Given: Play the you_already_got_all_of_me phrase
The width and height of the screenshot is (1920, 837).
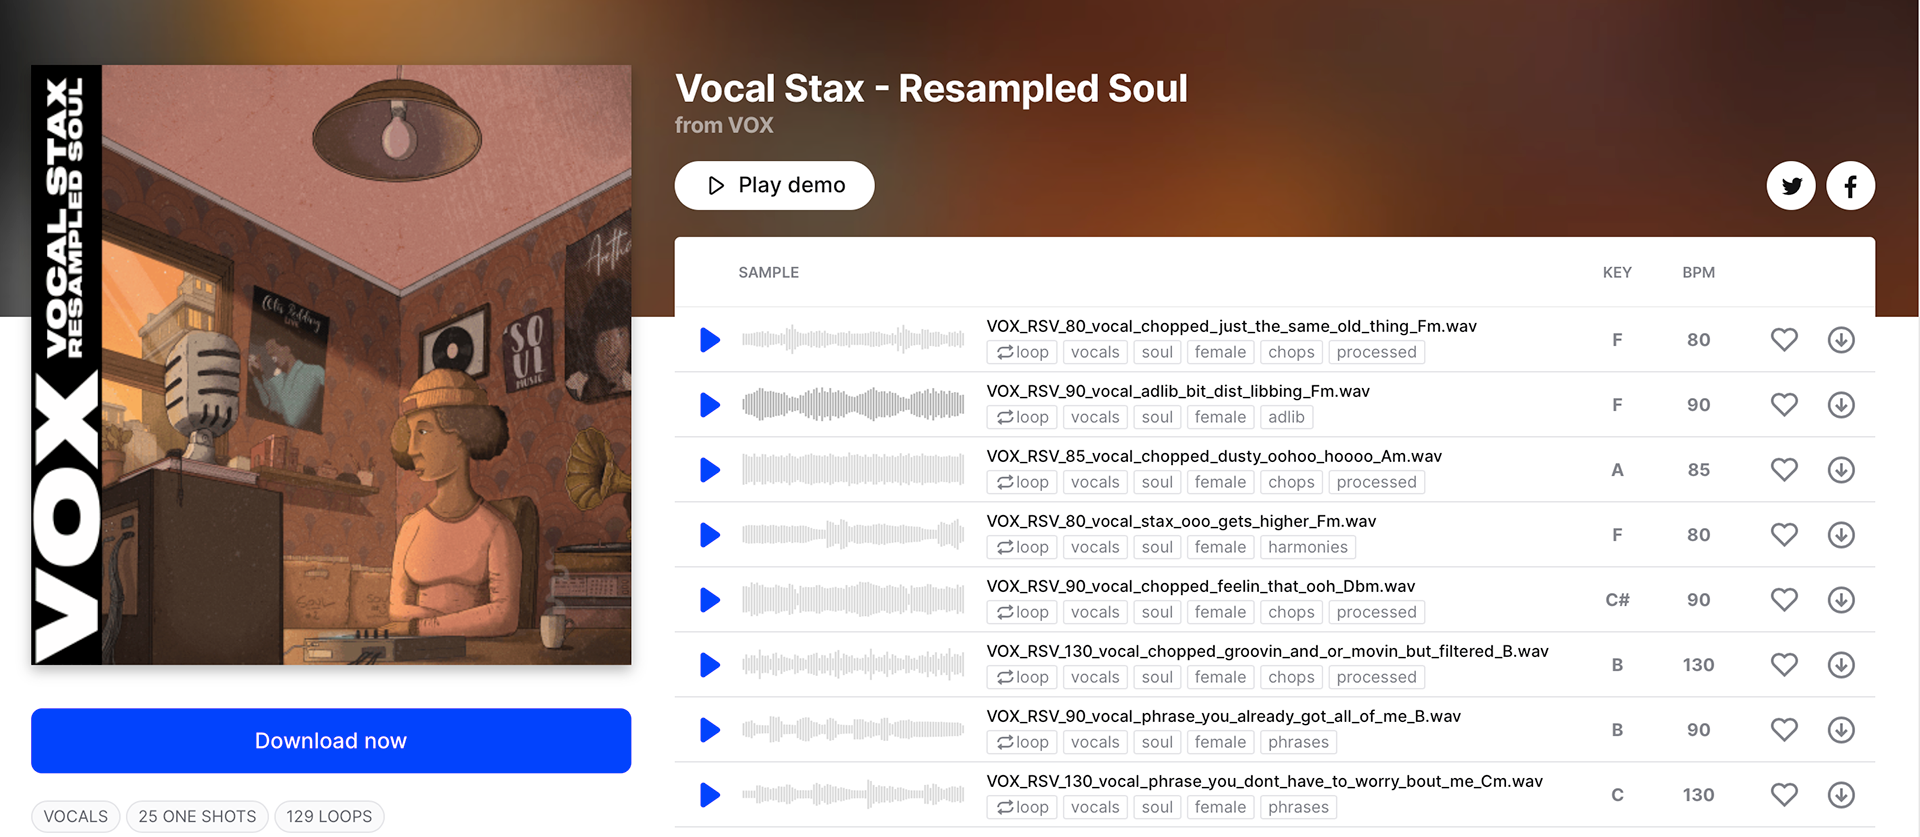Looking at the screenshot, I should 710,730.
